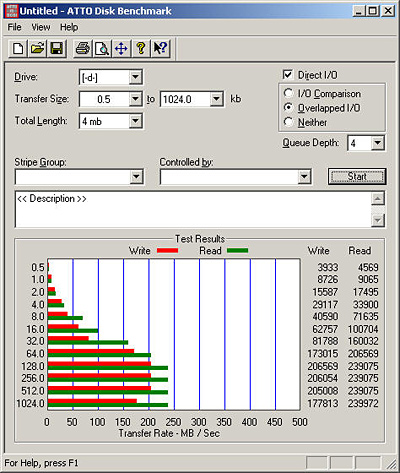The image size is (400, 473).
Task: Open the View menu
Action: point(41,27)
